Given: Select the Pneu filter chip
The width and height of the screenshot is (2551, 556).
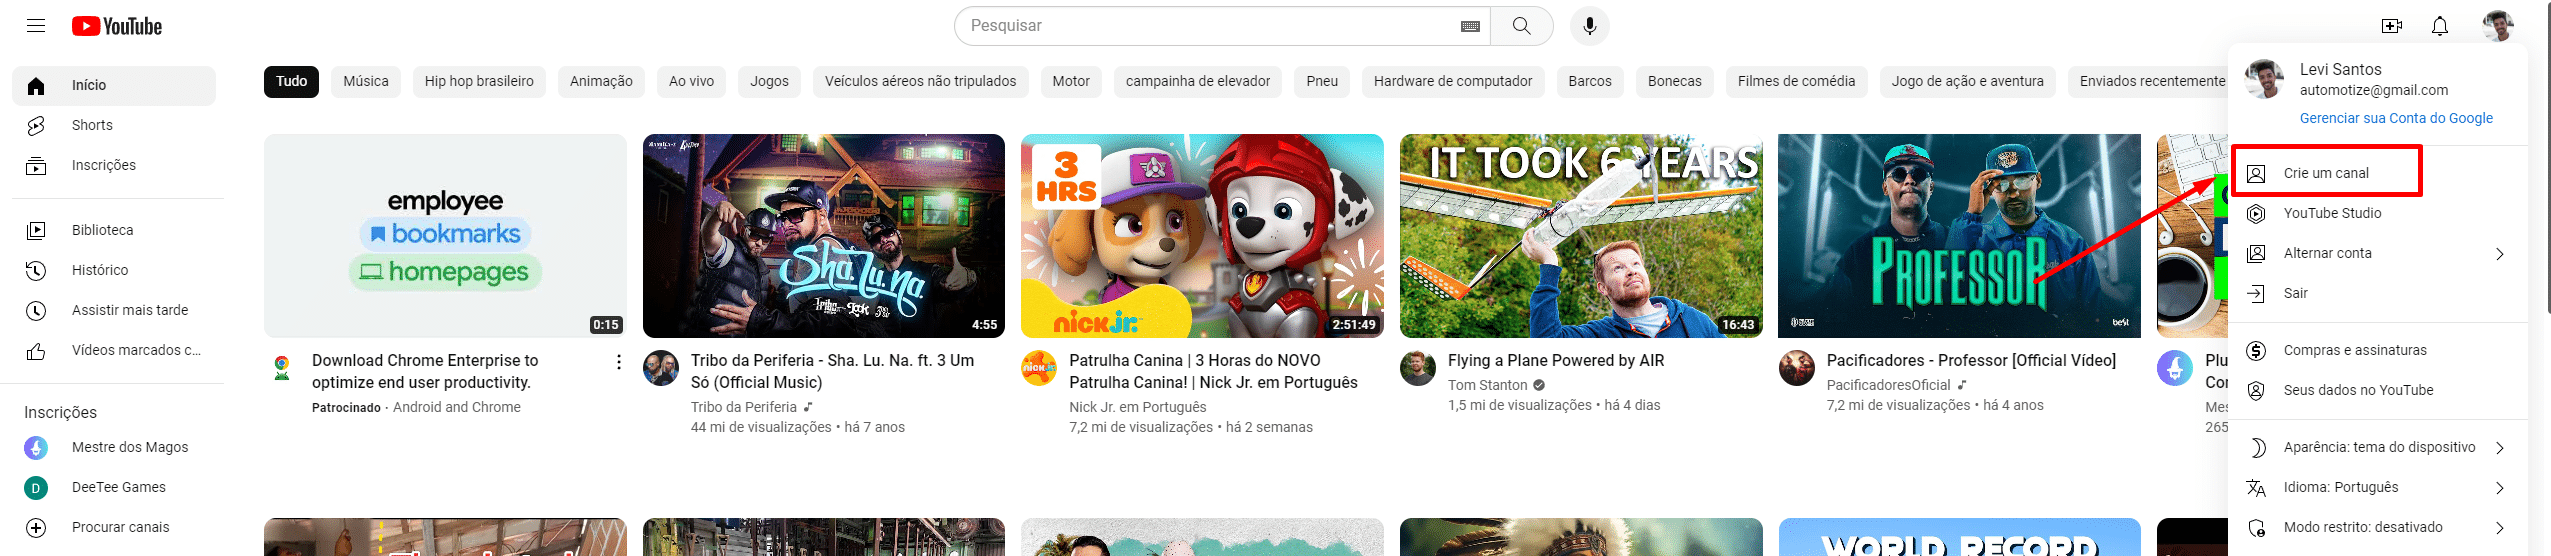Looking at the screenshot, I should (x=1322, y=81).
